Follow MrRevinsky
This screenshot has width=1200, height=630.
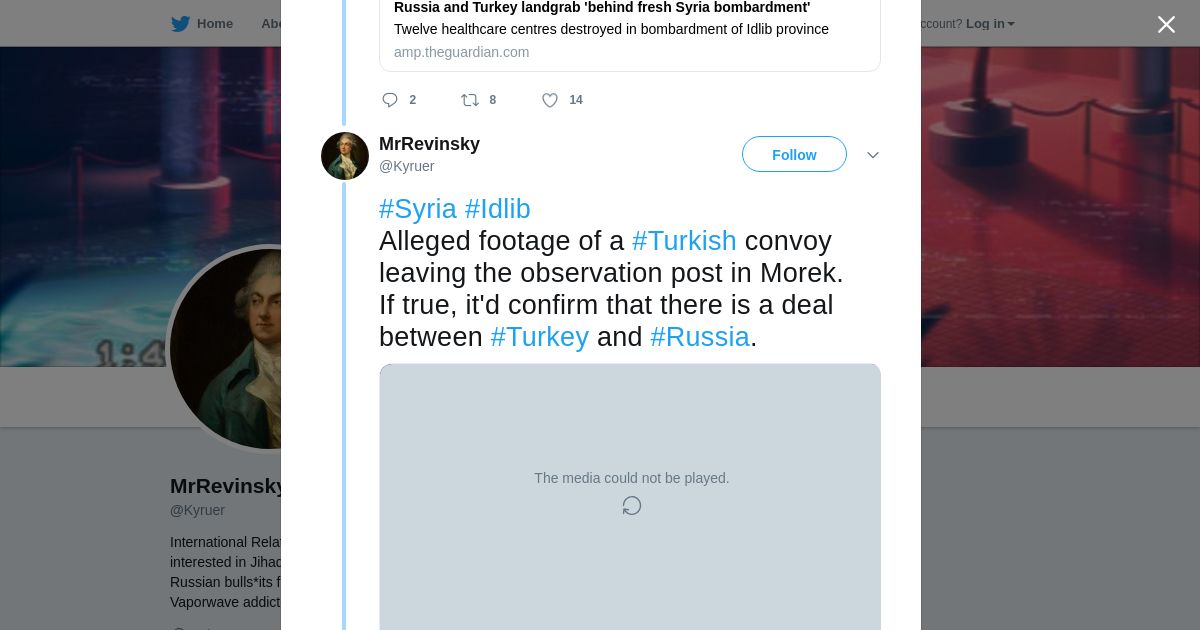point(794,155)
